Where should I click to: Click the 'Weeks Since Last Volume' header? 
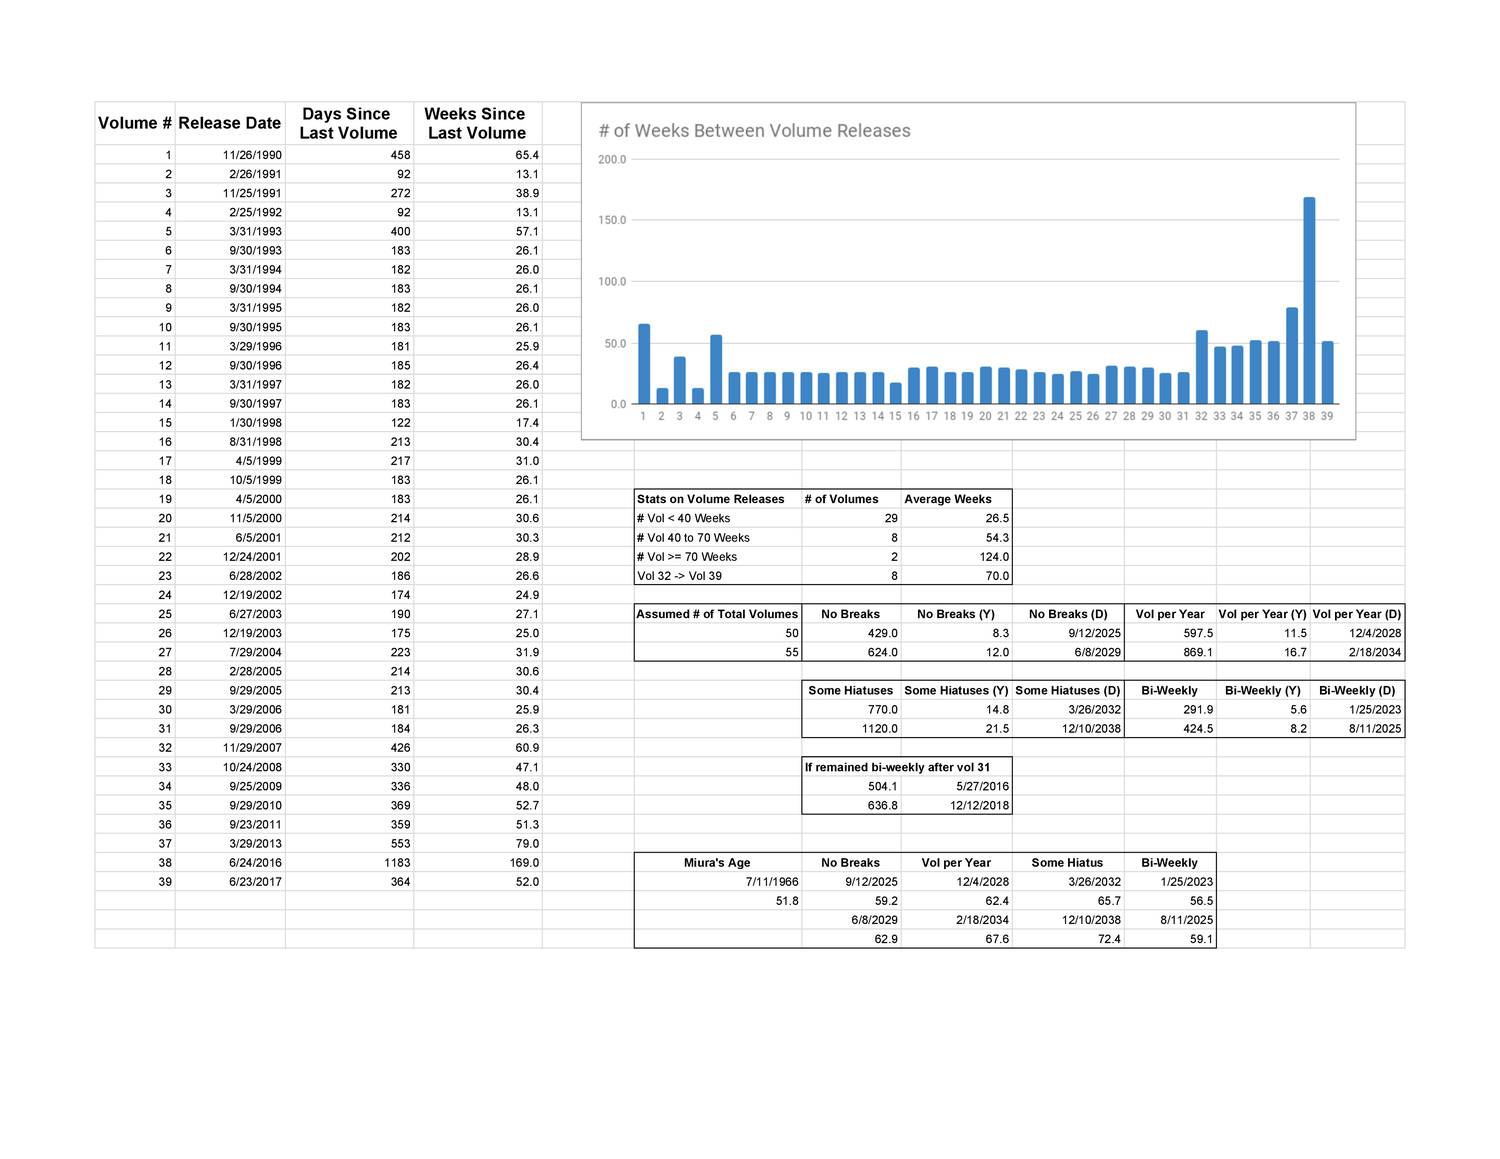tap(477, 123)
